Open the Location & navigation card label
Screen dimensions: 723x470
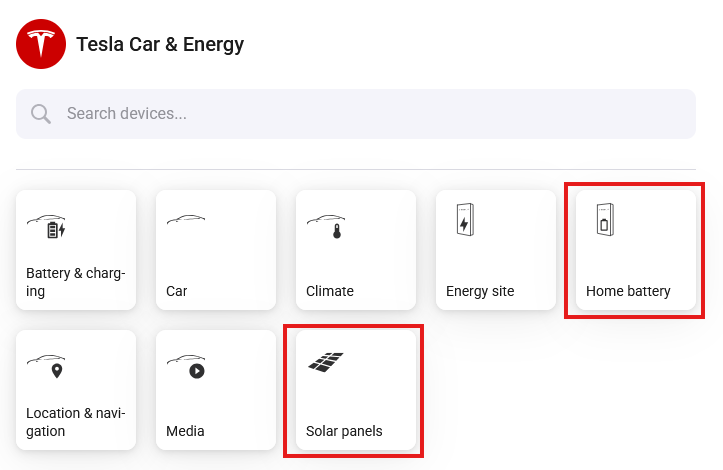[76, 422]
